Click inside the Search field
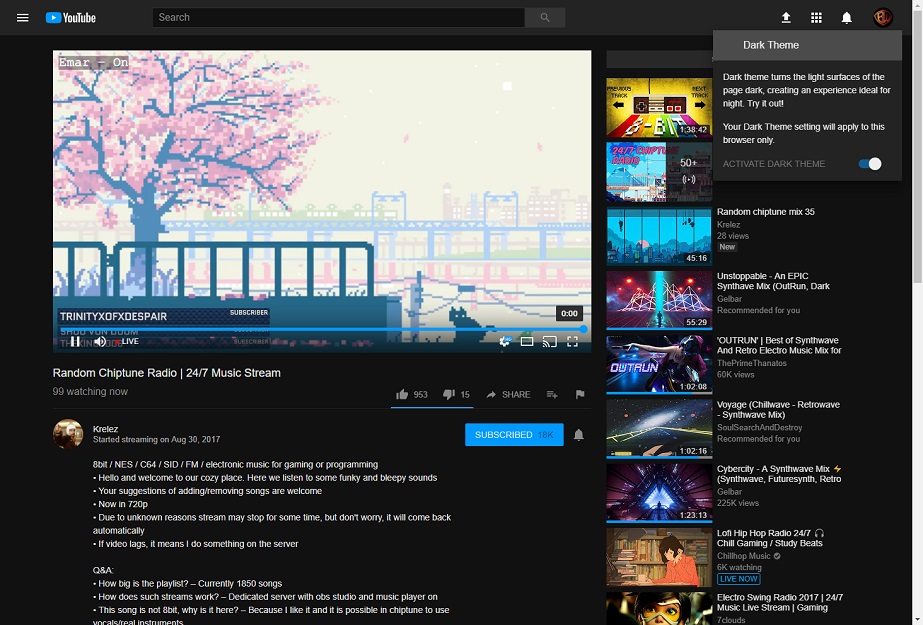Screen dimensions: 923x625 pos(338,18)
